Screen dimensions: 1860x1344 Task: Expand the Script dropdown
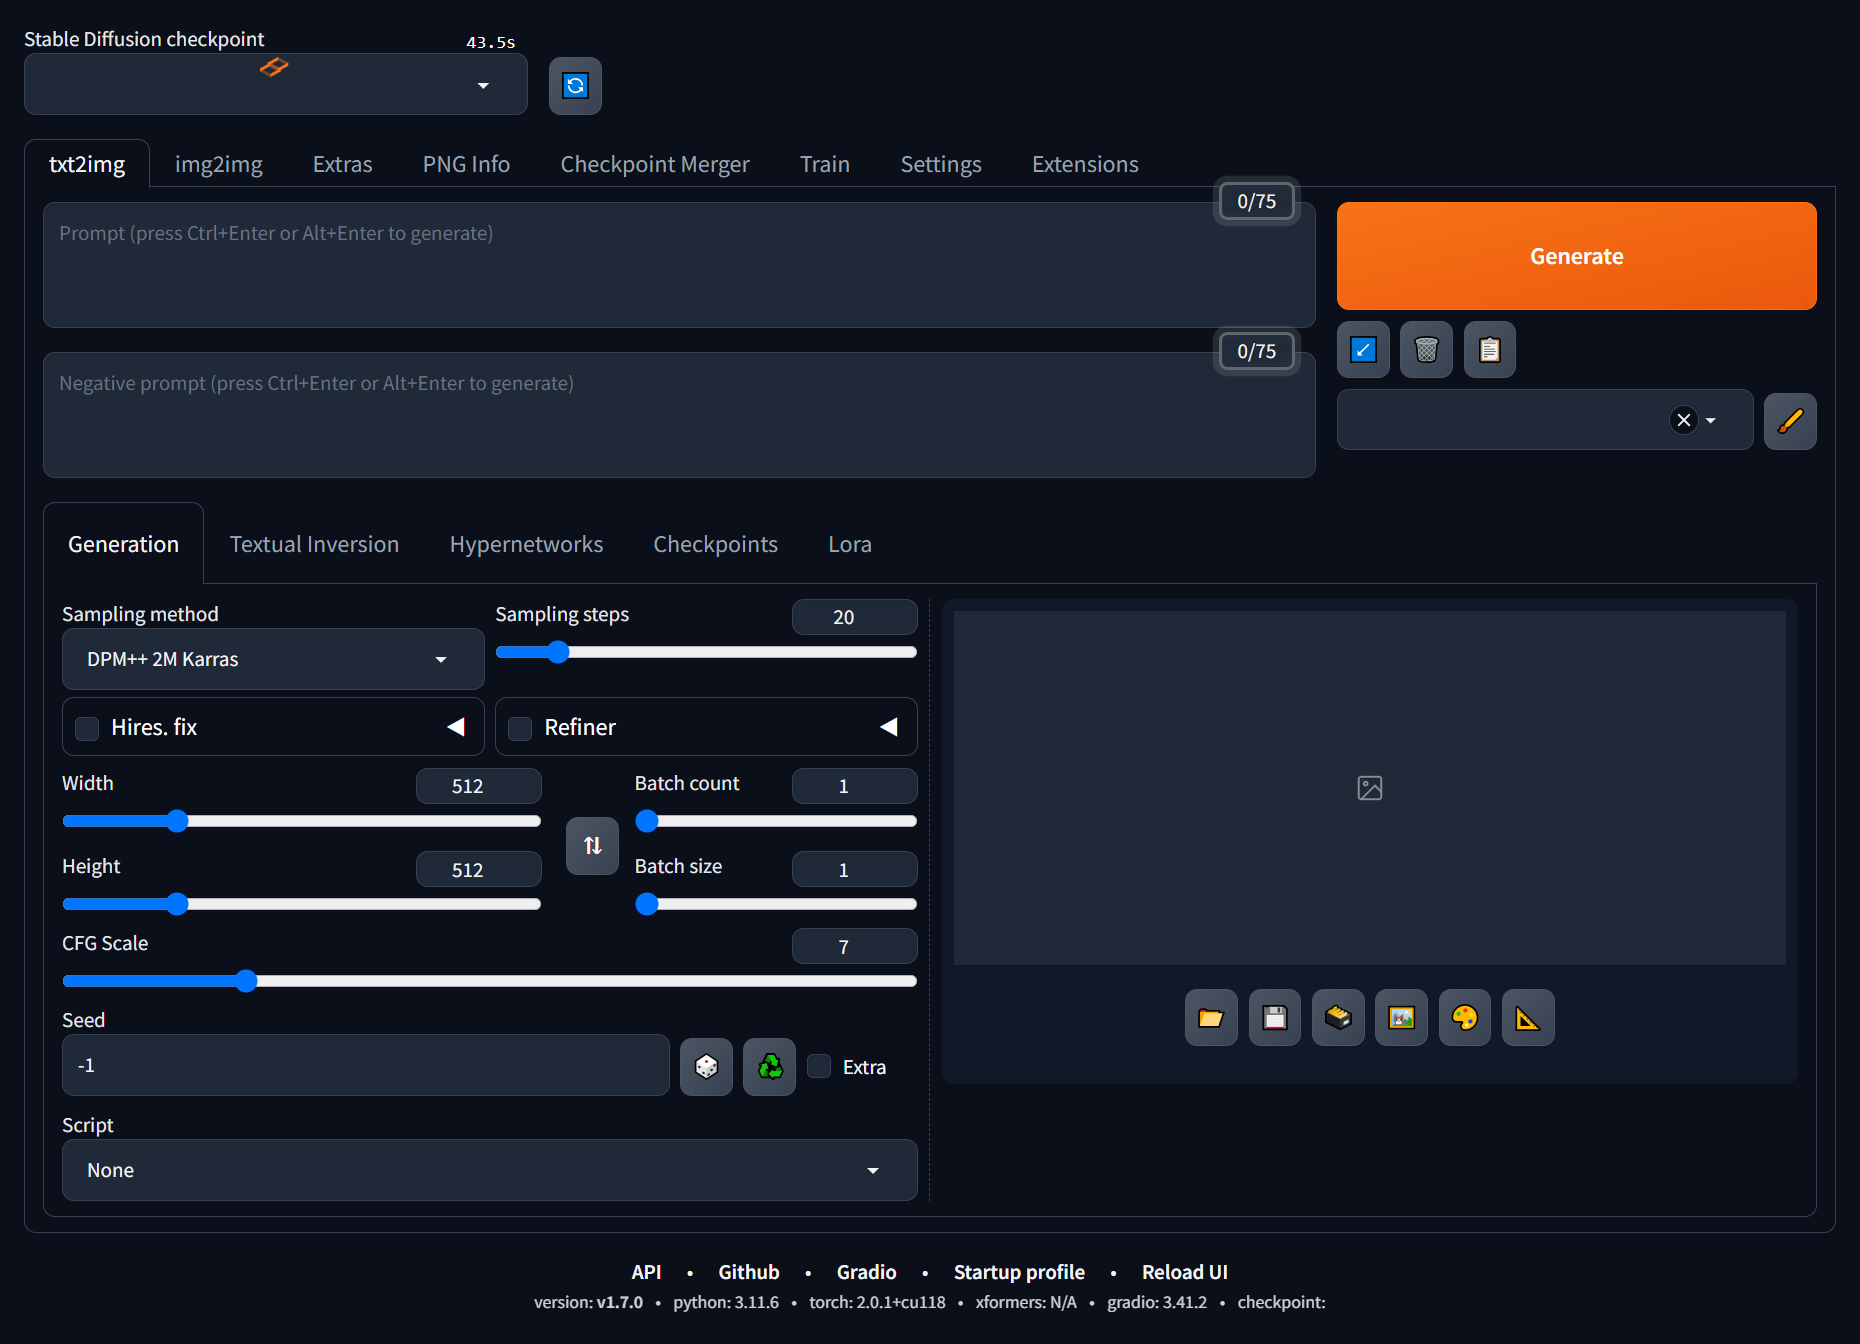[x=489, y=1170]
